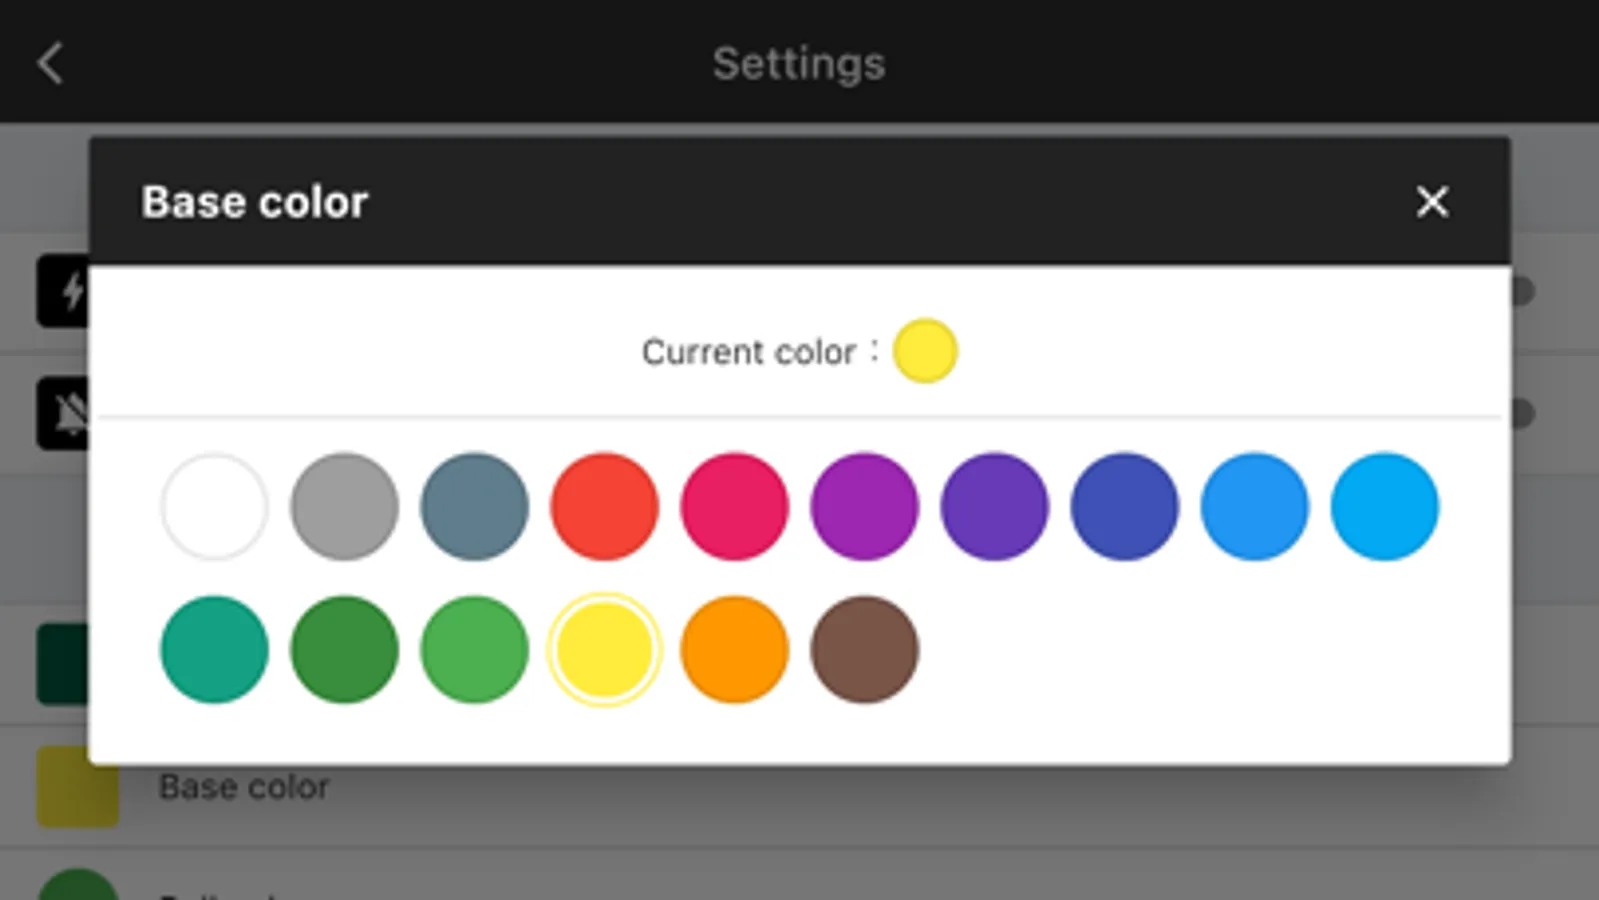Click the current color yellow indicator
Viewport: 1599px width, 900px height.
[x=925, y=351]
